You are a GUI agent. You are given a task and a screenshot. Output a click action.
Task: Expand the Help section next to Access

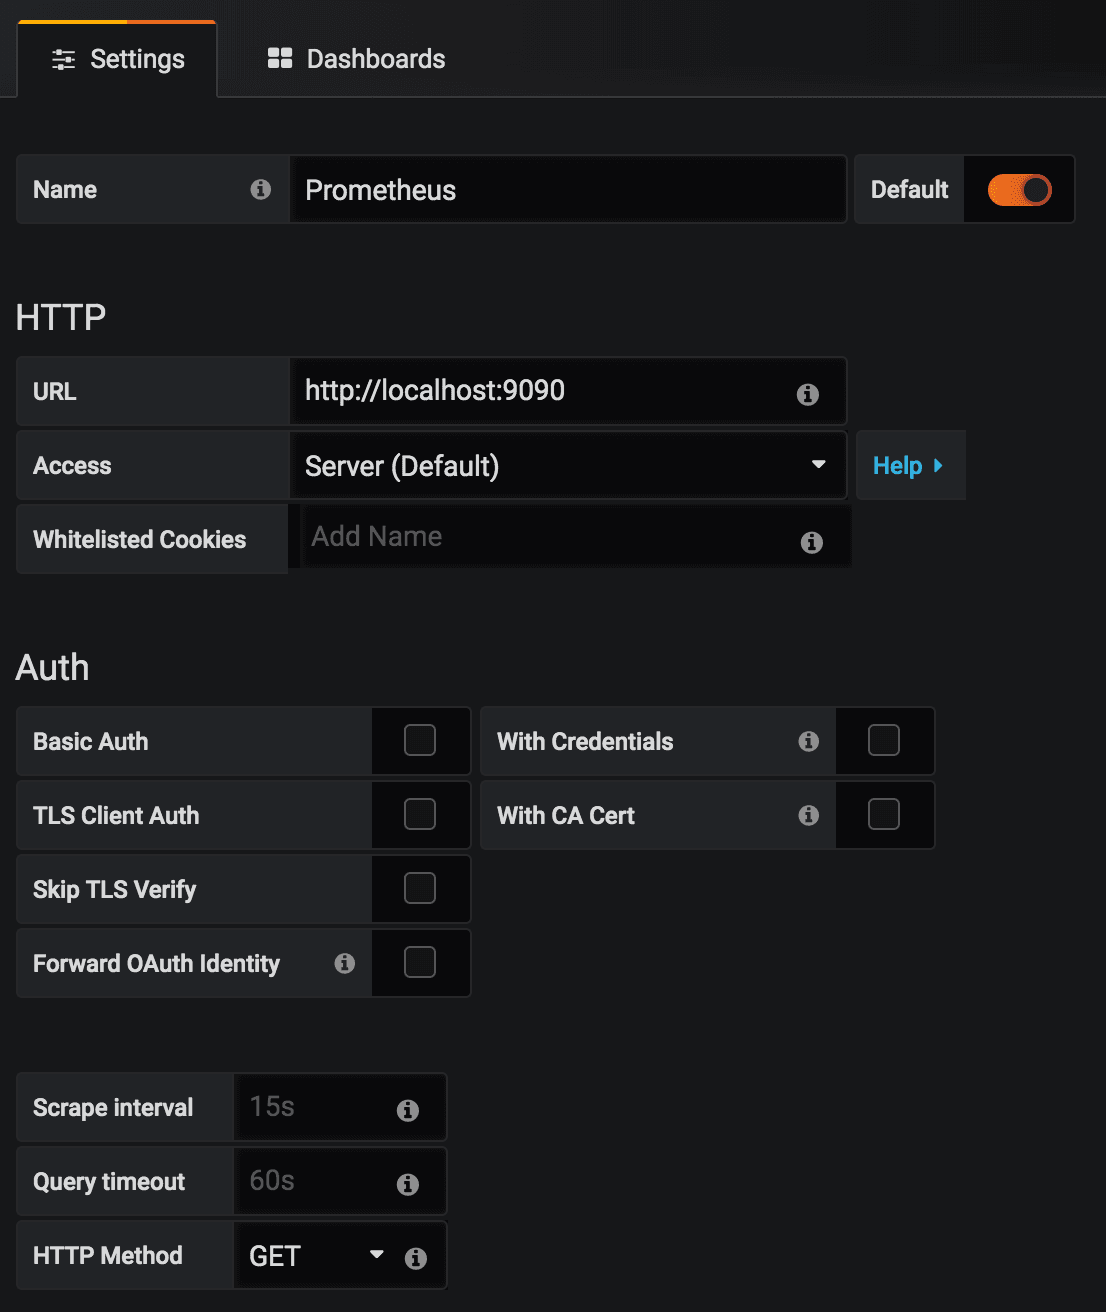coord(908,466)
